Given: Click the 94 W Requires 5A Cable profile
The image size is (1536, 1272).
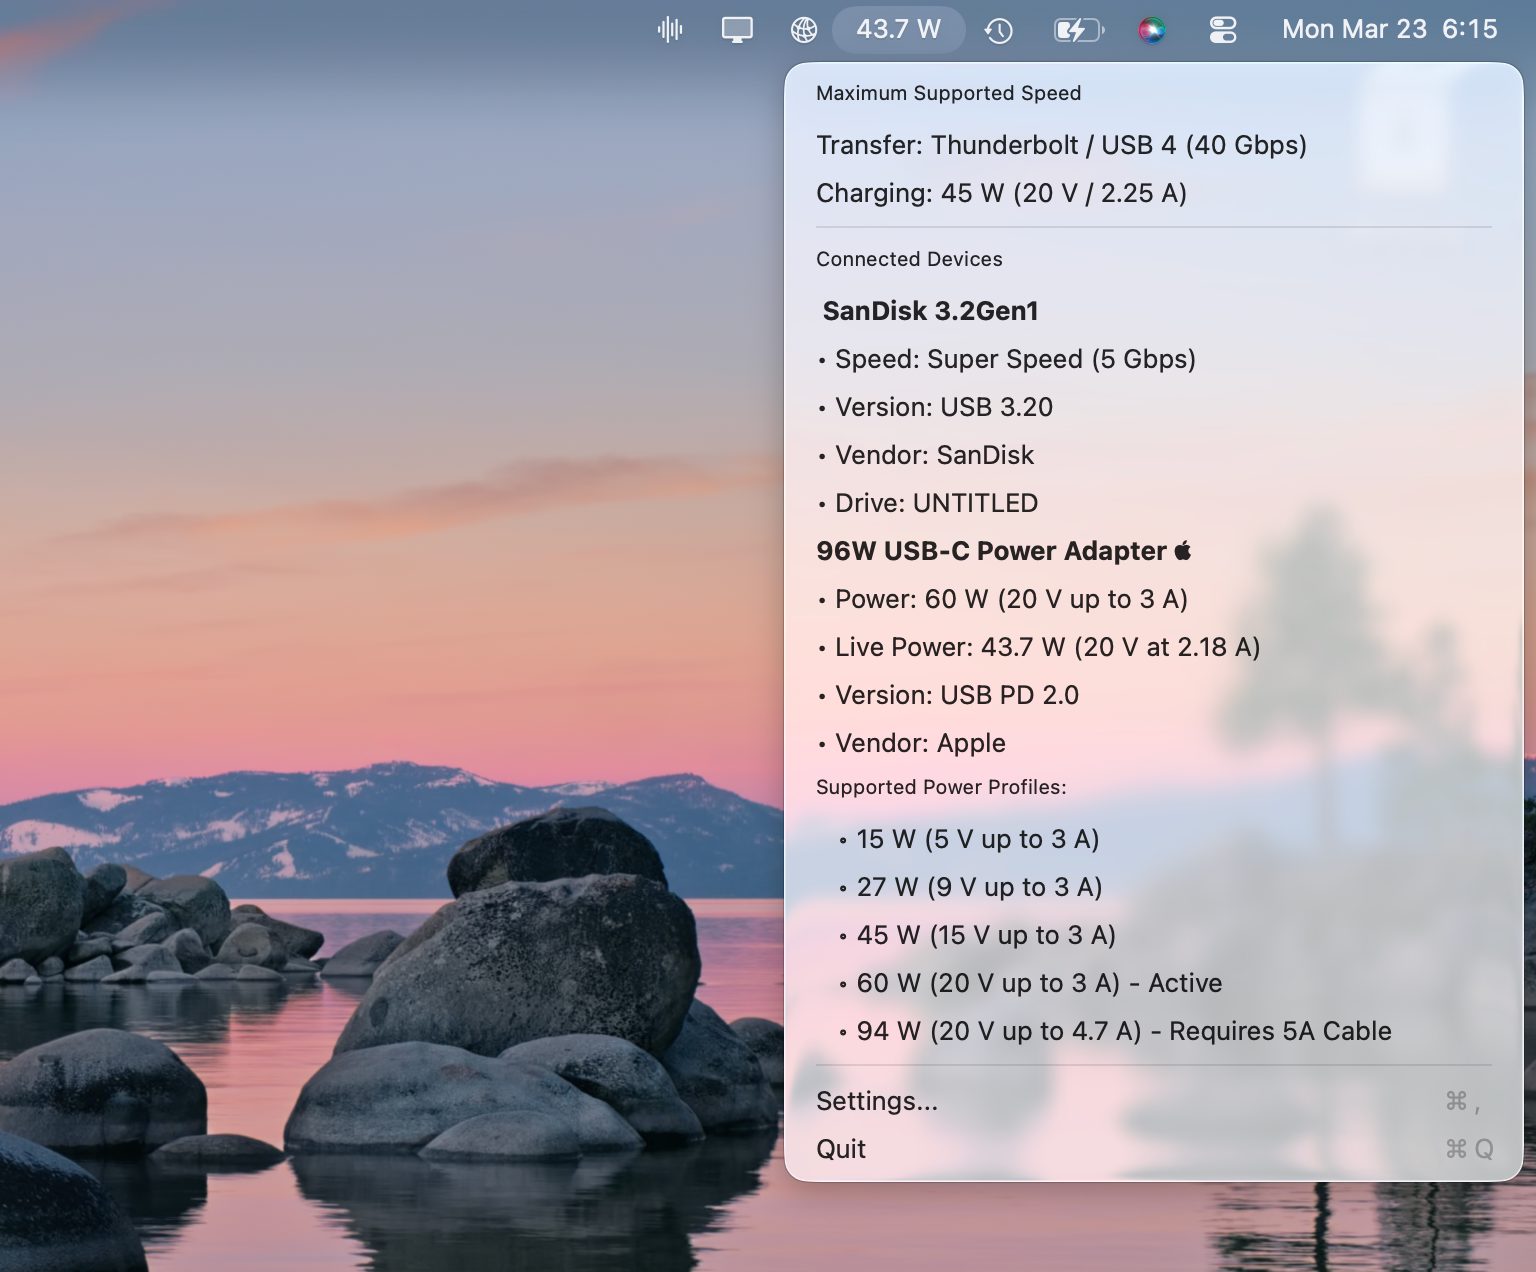Looking at the screenshot, I should [1116, 1031].
